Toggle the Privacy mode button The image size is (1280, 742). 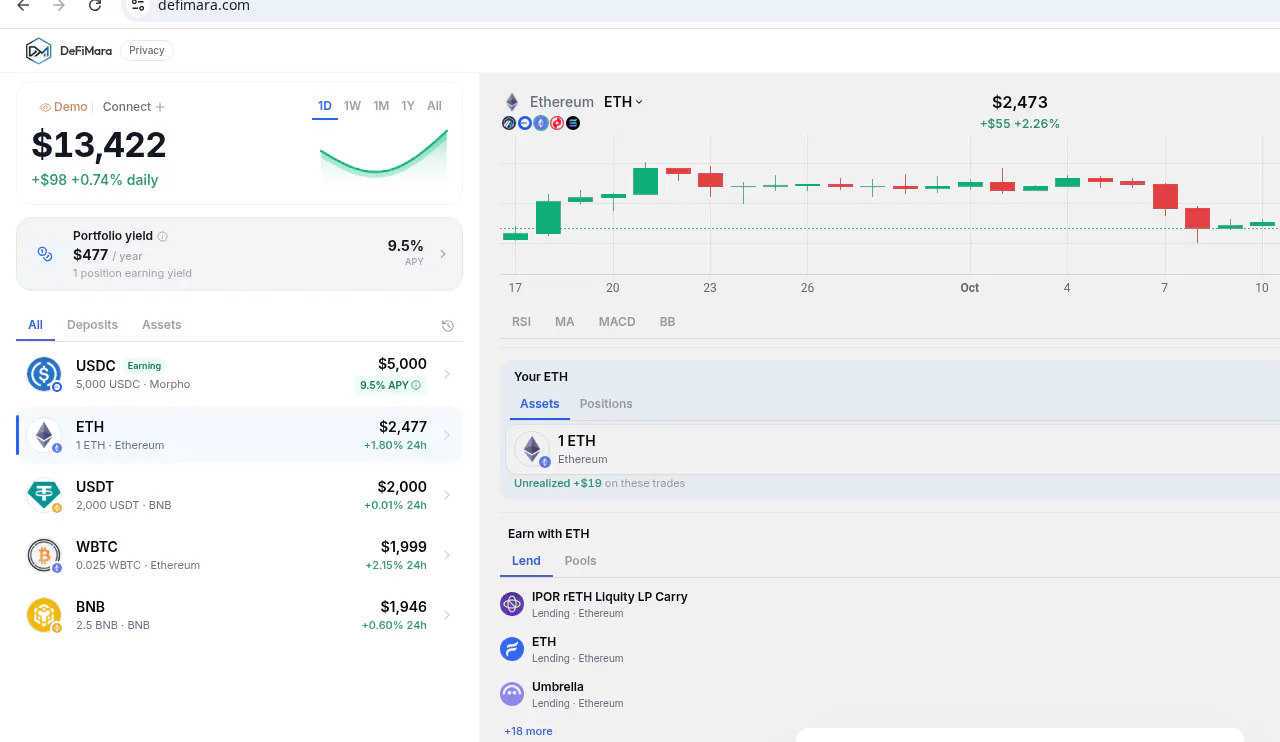pyautogui.click(x=147, y=50)
